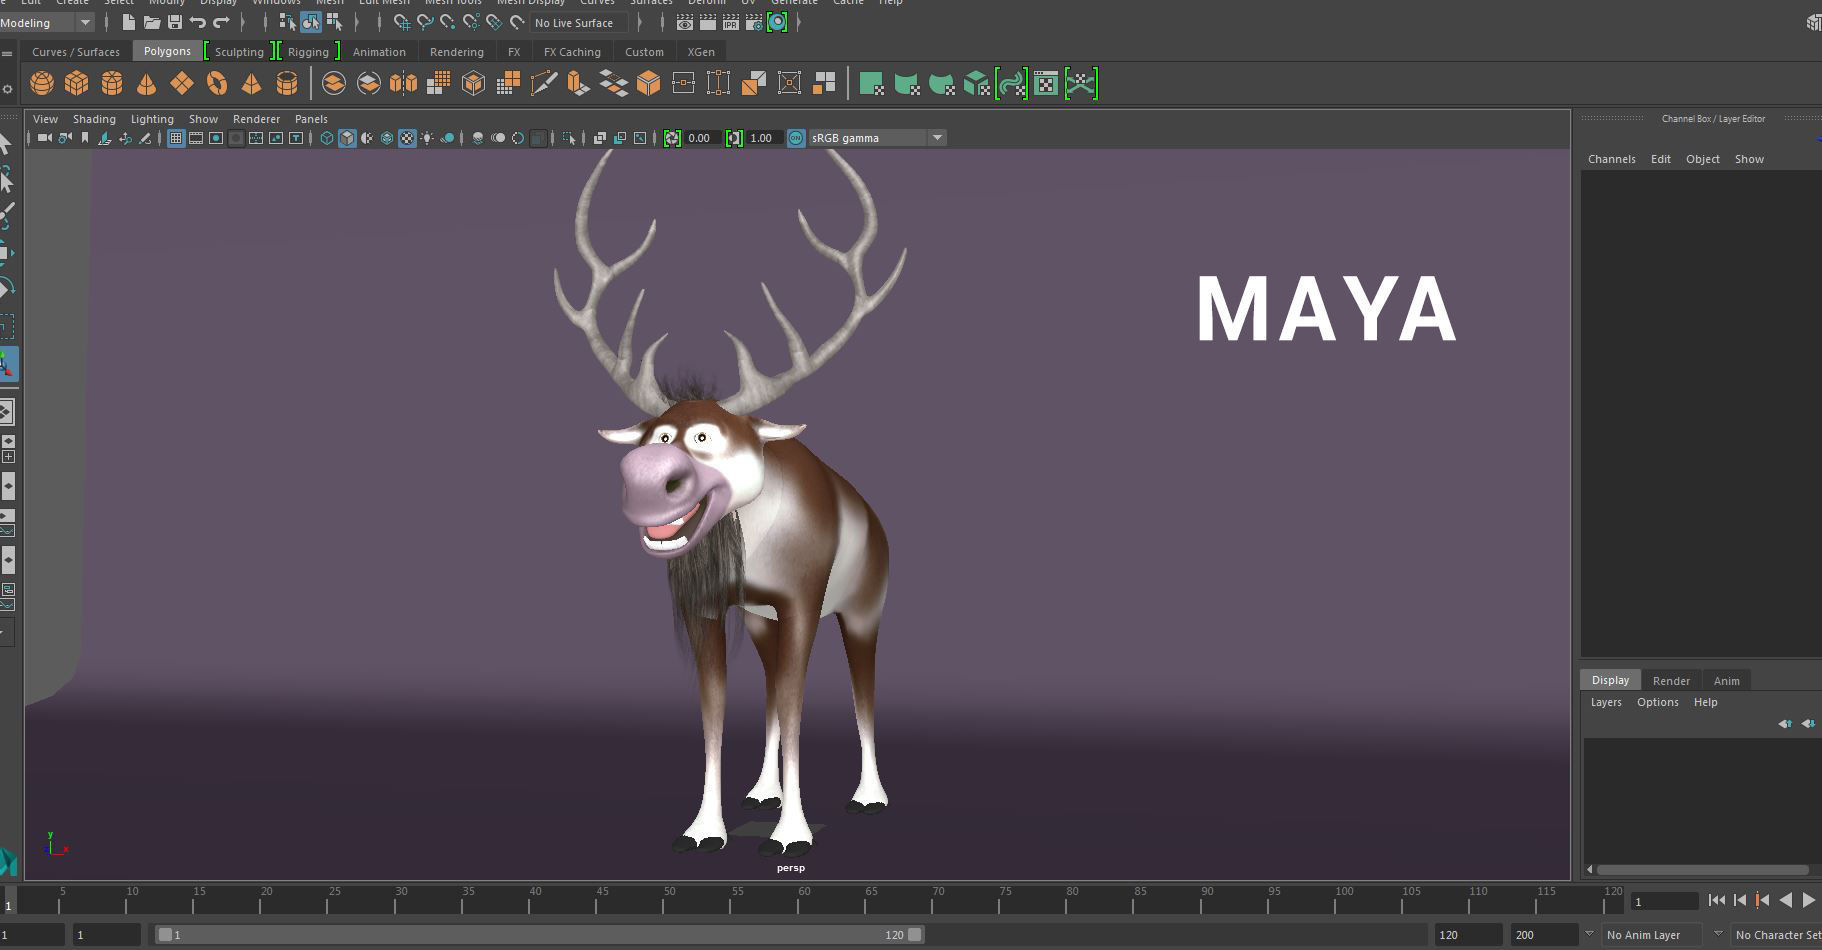Open the panel Renderer menu
This screenshot has width=1822, height=950.
point(256,119)
